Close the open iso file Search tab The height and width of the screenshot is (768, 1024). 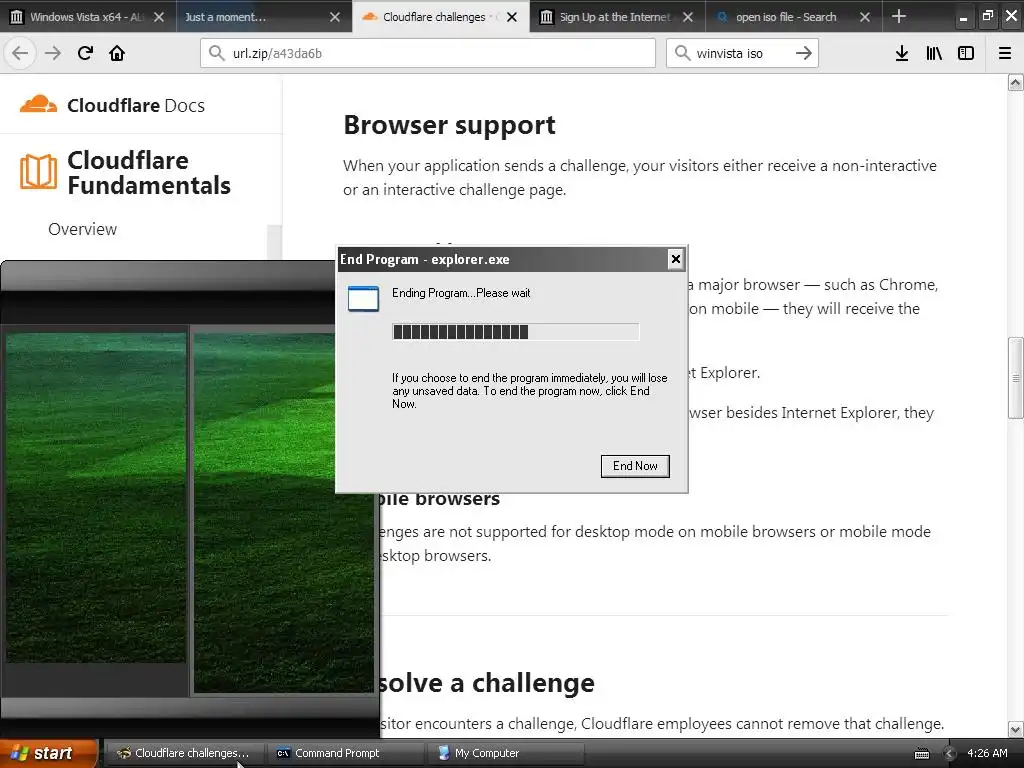point(865,17)
